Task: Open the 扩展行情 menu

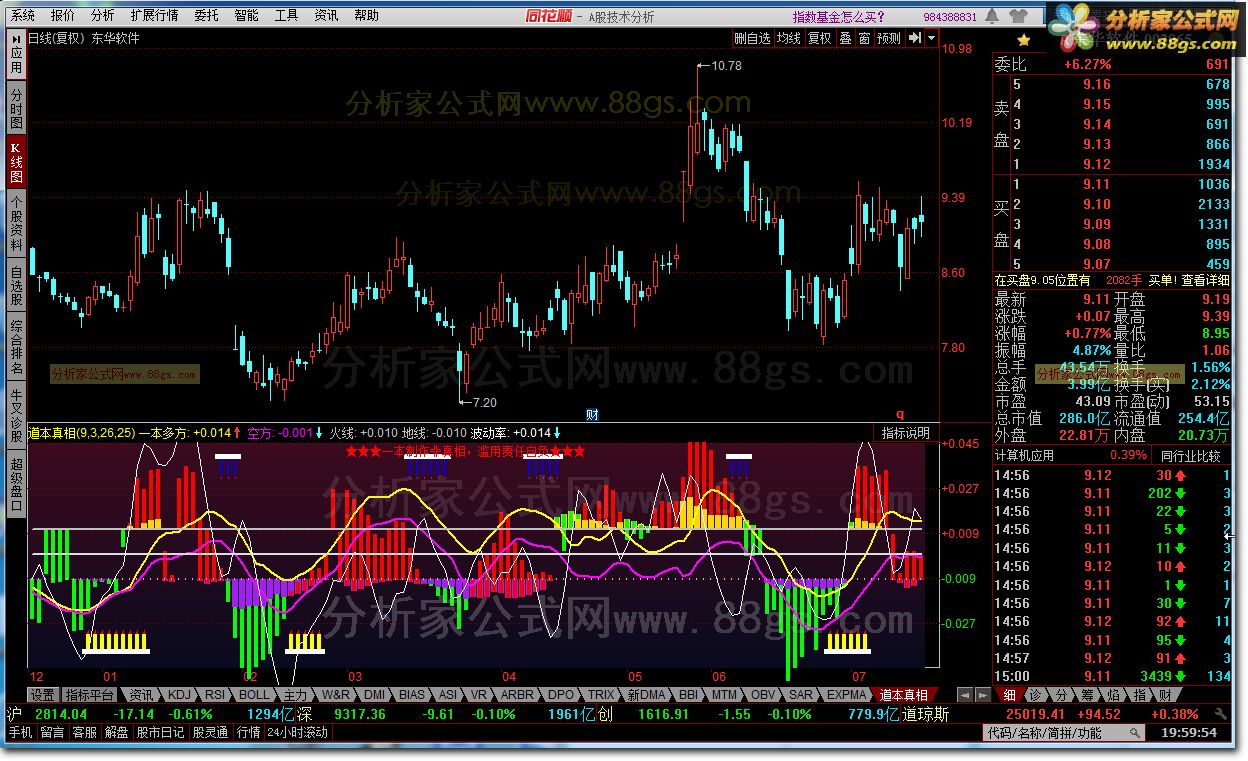Action: coord(155,15)
